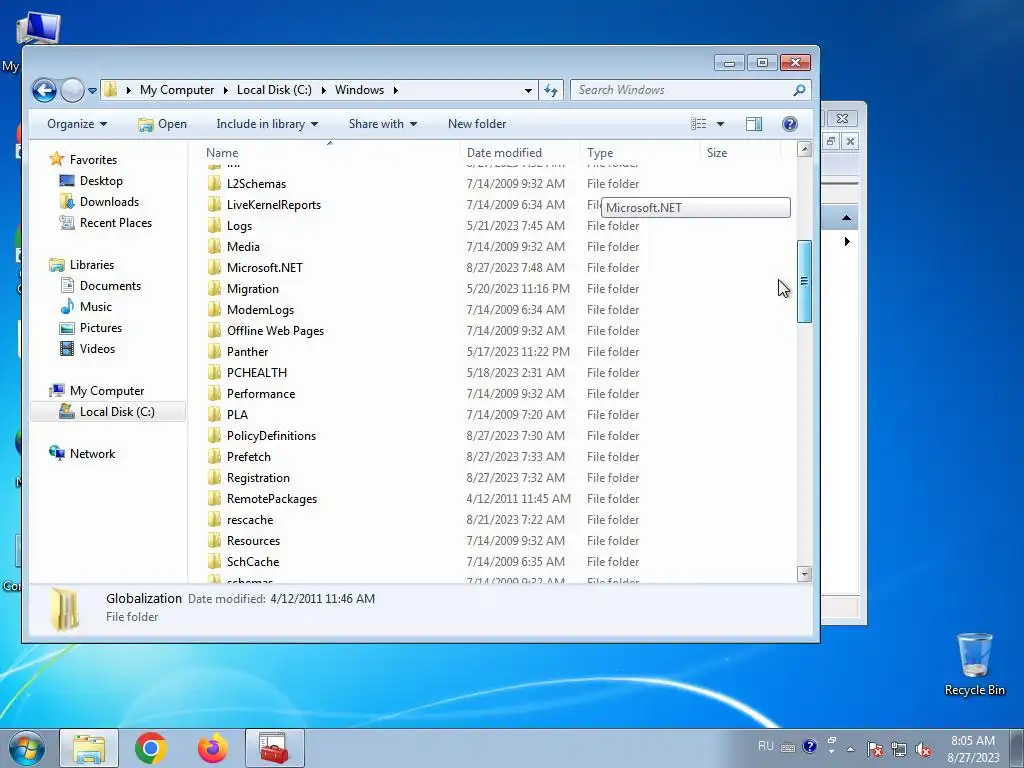The image size is (1024, 768).
Task: Open the Pictures library
Action: pyautogui.click(x=91, y=328)
